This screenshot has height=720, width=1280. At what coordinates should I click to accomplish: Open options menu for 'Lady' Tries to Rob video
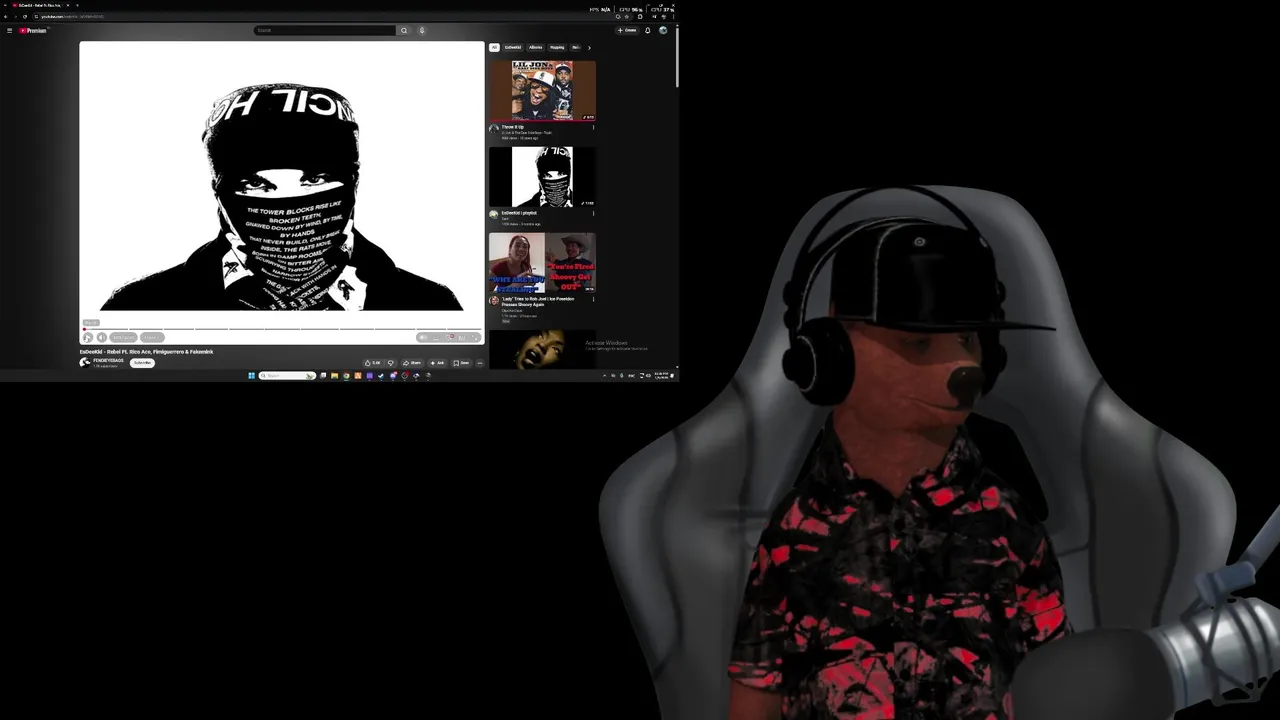pos(593,299)
